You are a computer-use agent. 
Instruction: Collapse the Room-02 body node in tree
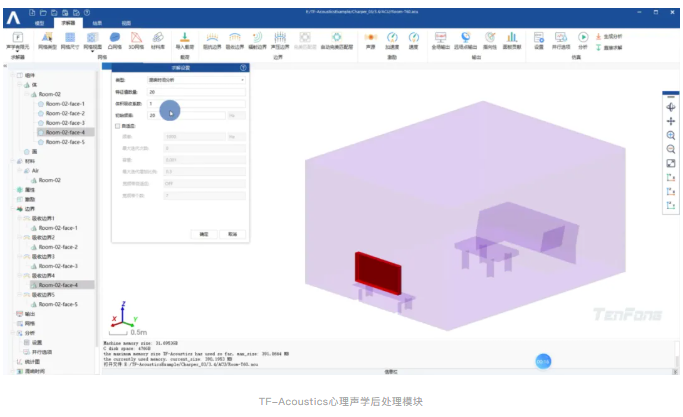27,94
